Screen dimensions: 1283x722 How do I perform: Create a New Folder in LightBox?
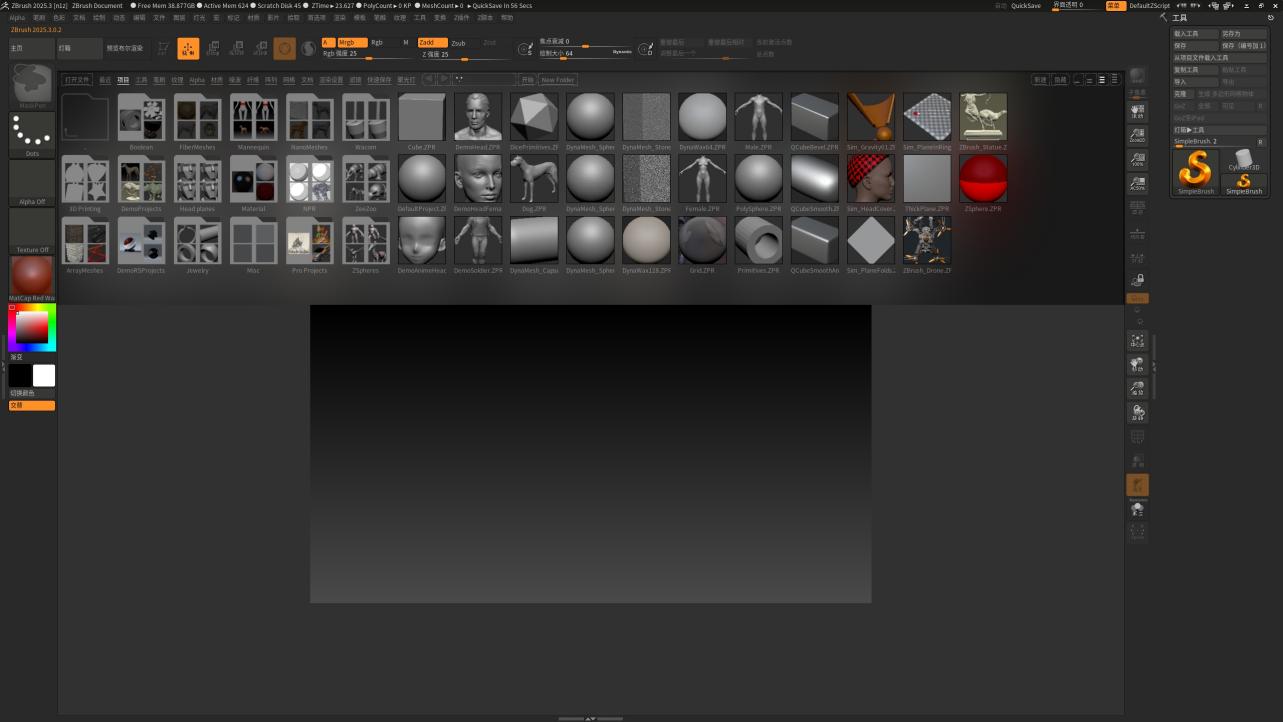tap(557, 79)
